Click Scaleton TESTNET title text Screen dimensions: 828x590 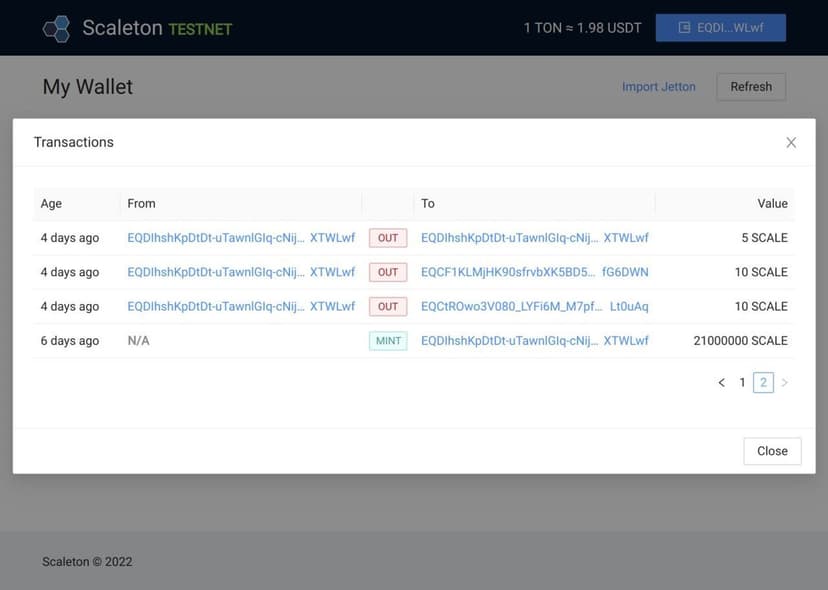click(x=156, y=28)
